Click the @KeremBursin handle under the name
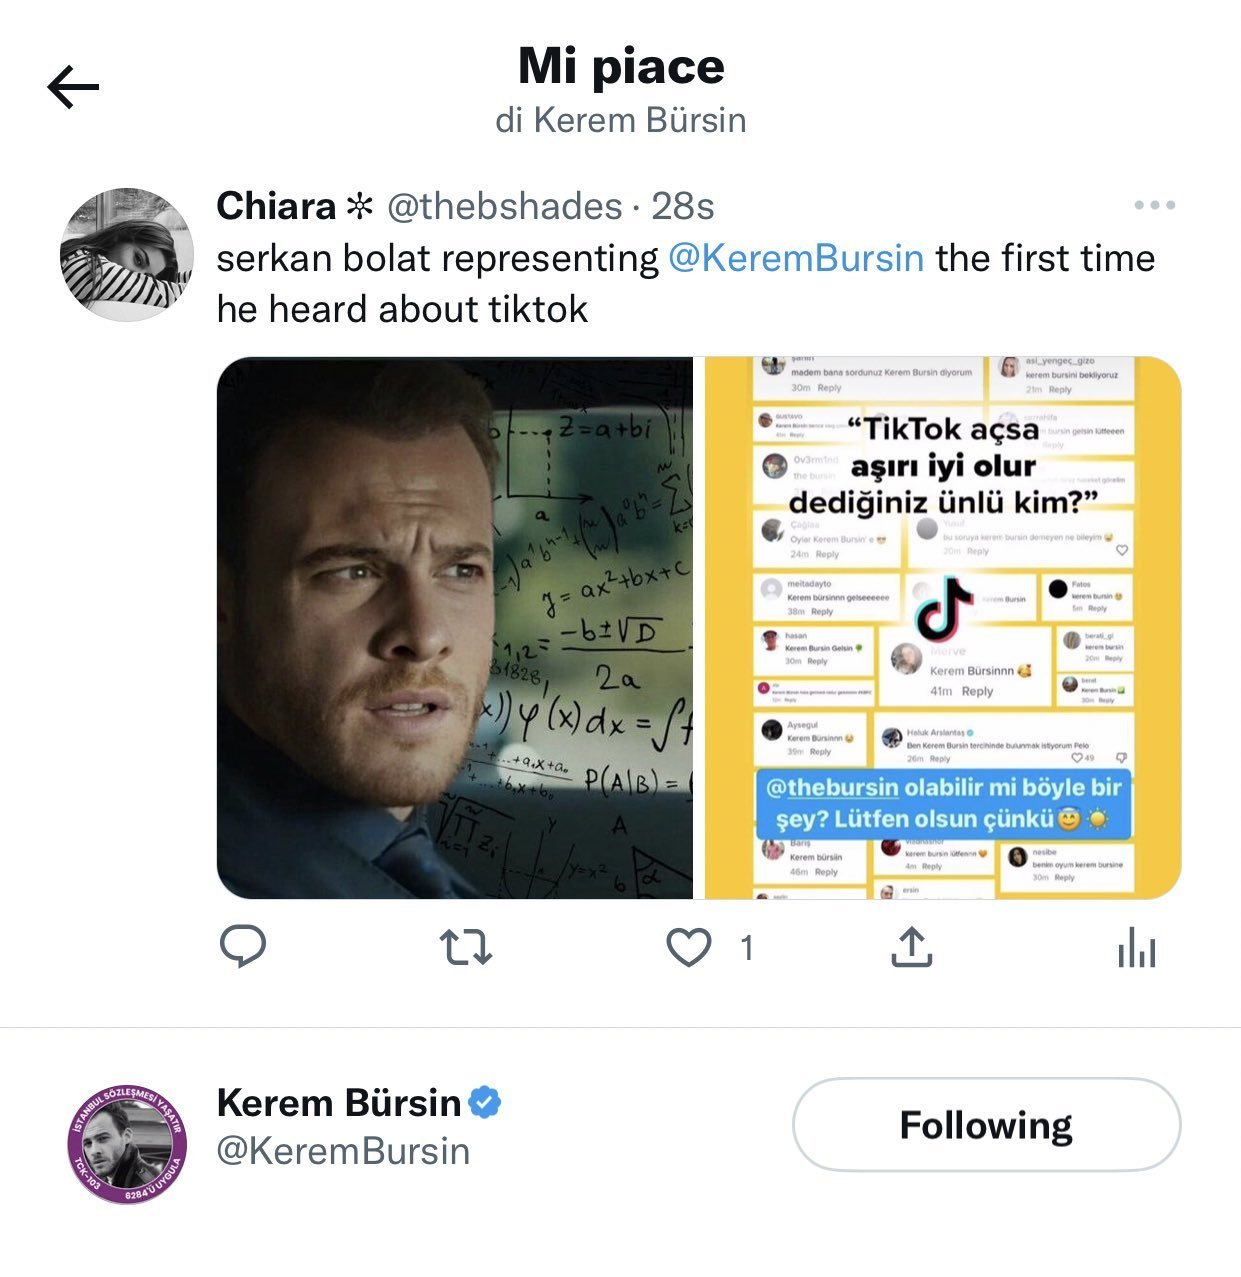 [x=343, y=1151]
